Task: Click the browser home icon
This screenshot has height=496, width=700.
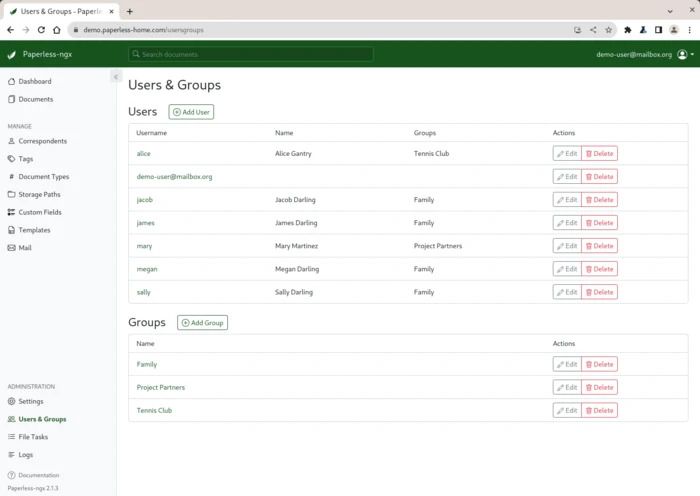Action: pos(57,30)
